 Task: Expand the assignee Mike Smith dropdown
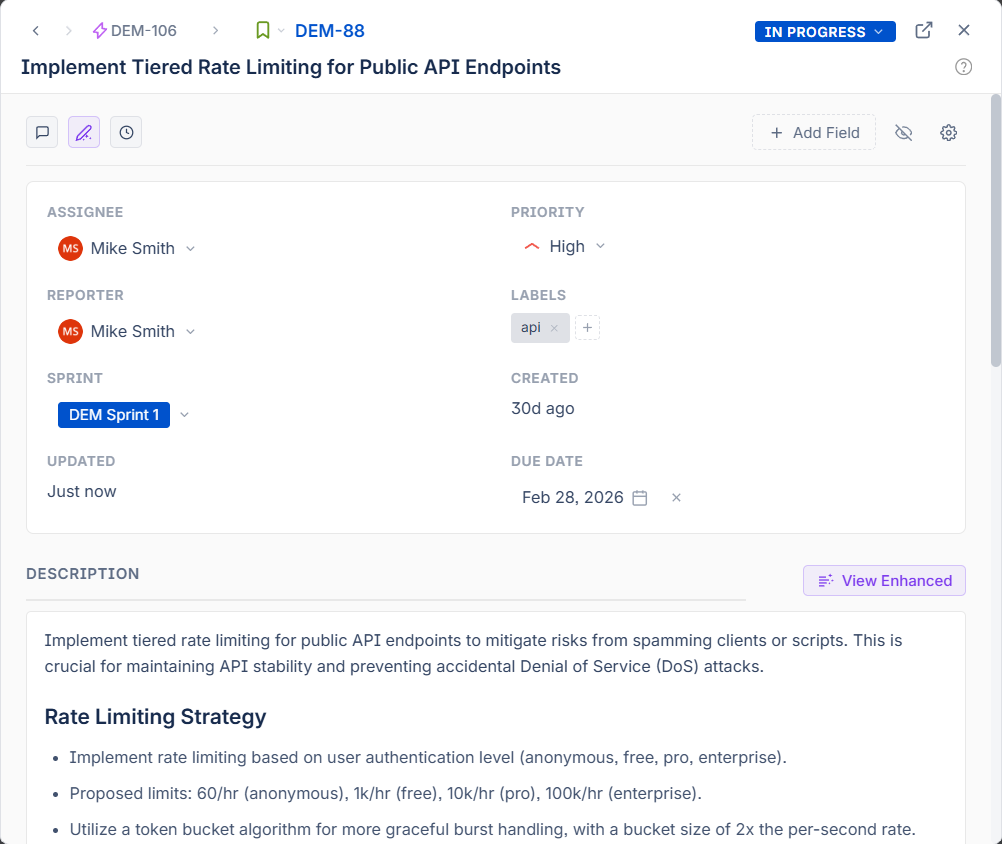[x=191, y=248]
